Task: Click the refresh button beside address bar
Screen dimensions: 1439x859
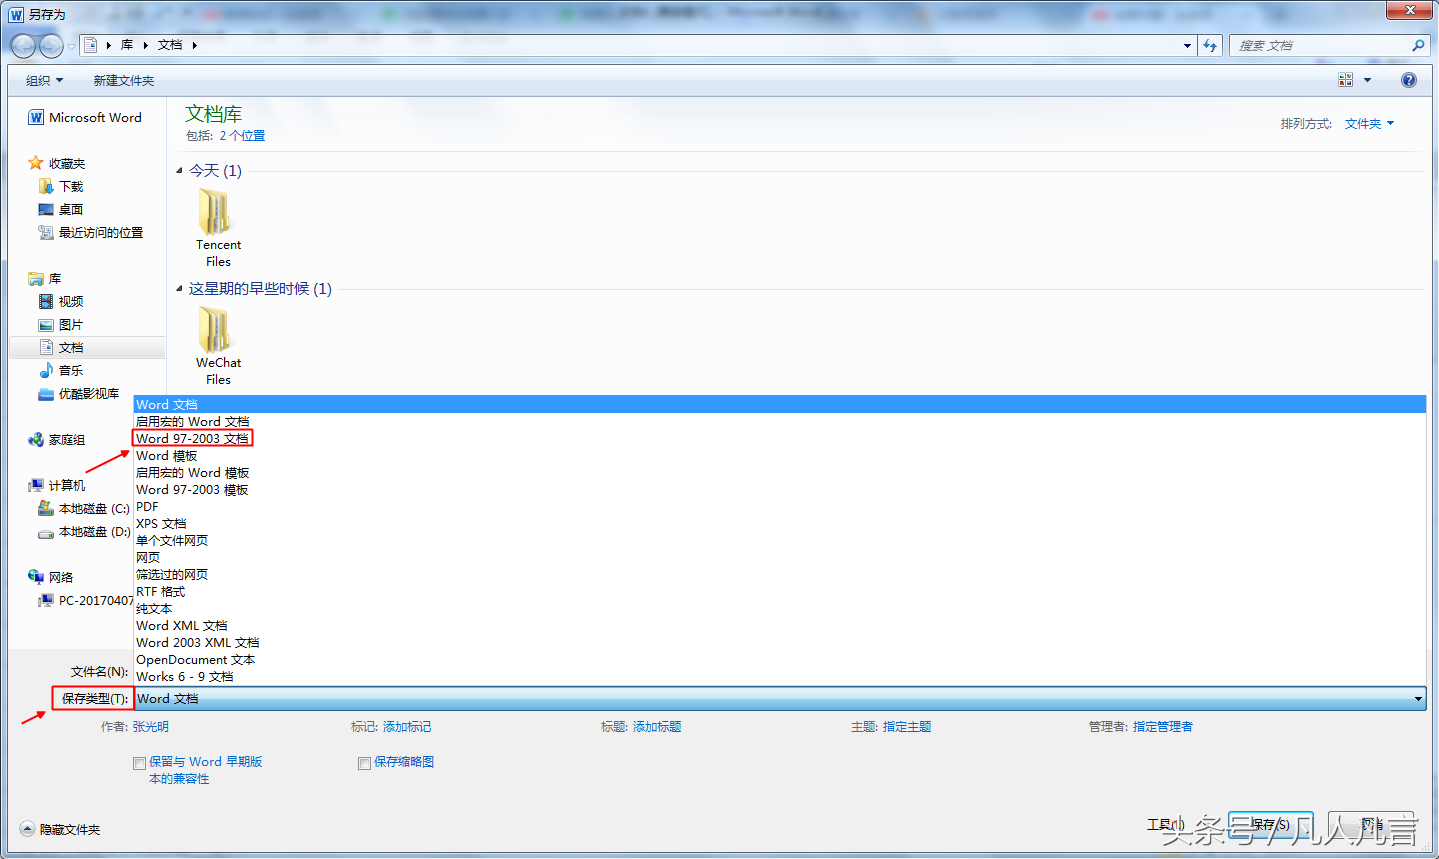Action: coord(1210,45)
